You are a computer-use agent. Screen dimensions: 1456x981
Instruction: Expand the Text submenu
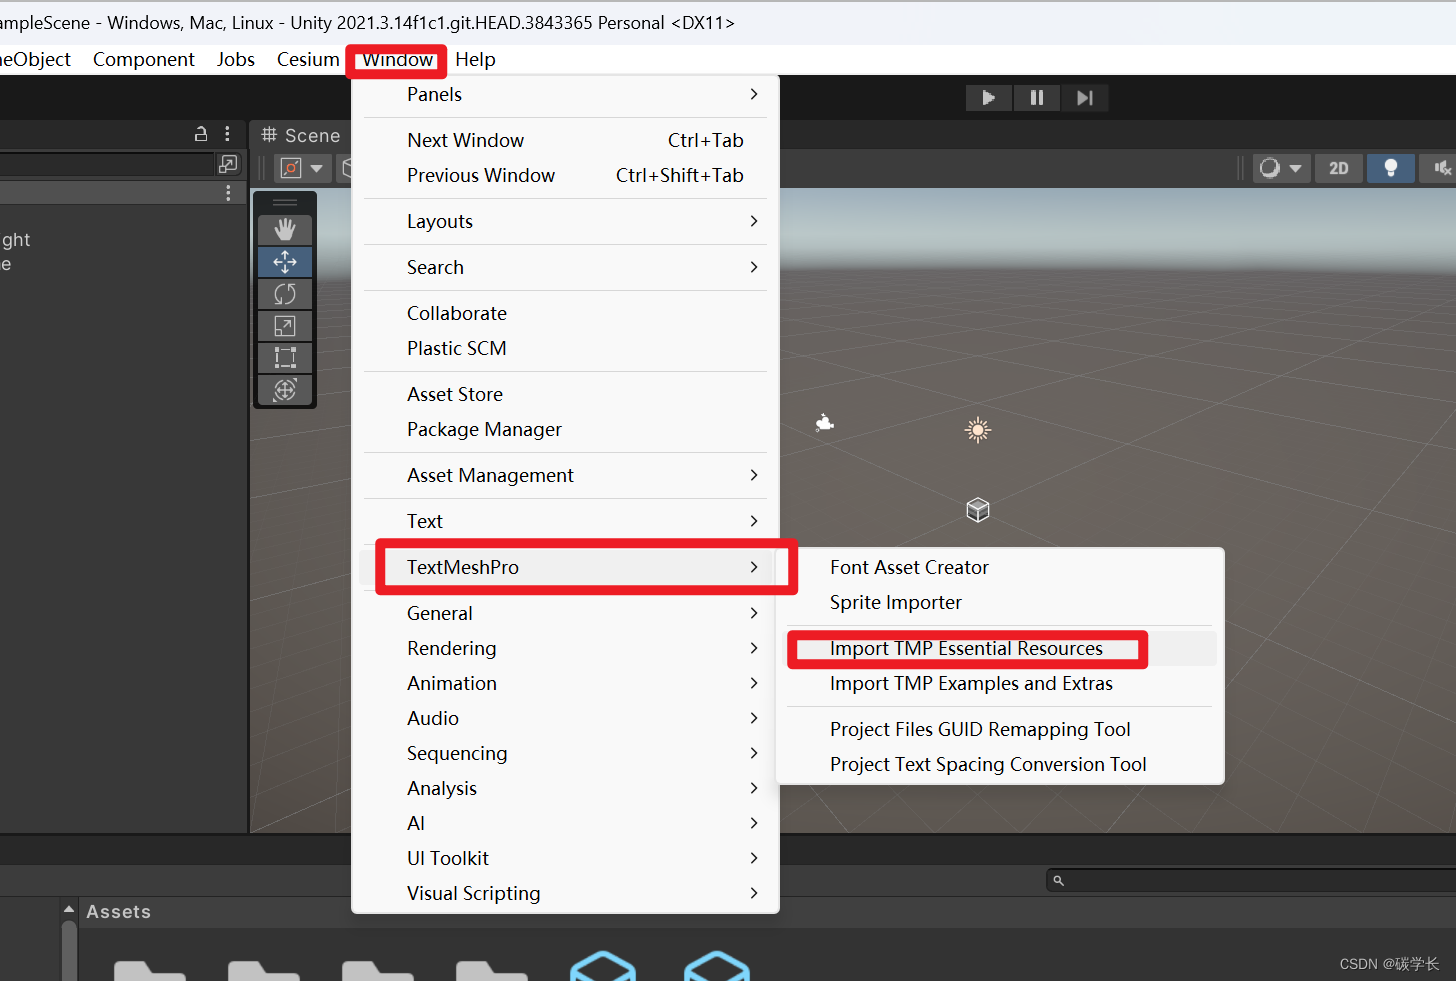click(565, 521)
